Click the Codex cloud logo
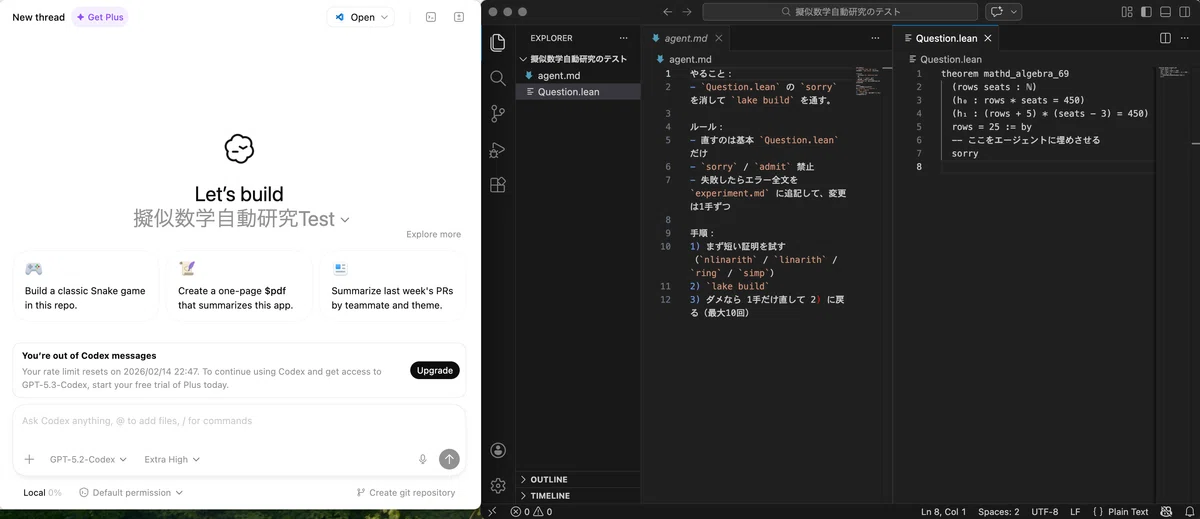Image resolution: width=1200 pixels, height=519 pixels. click(239, 149)
